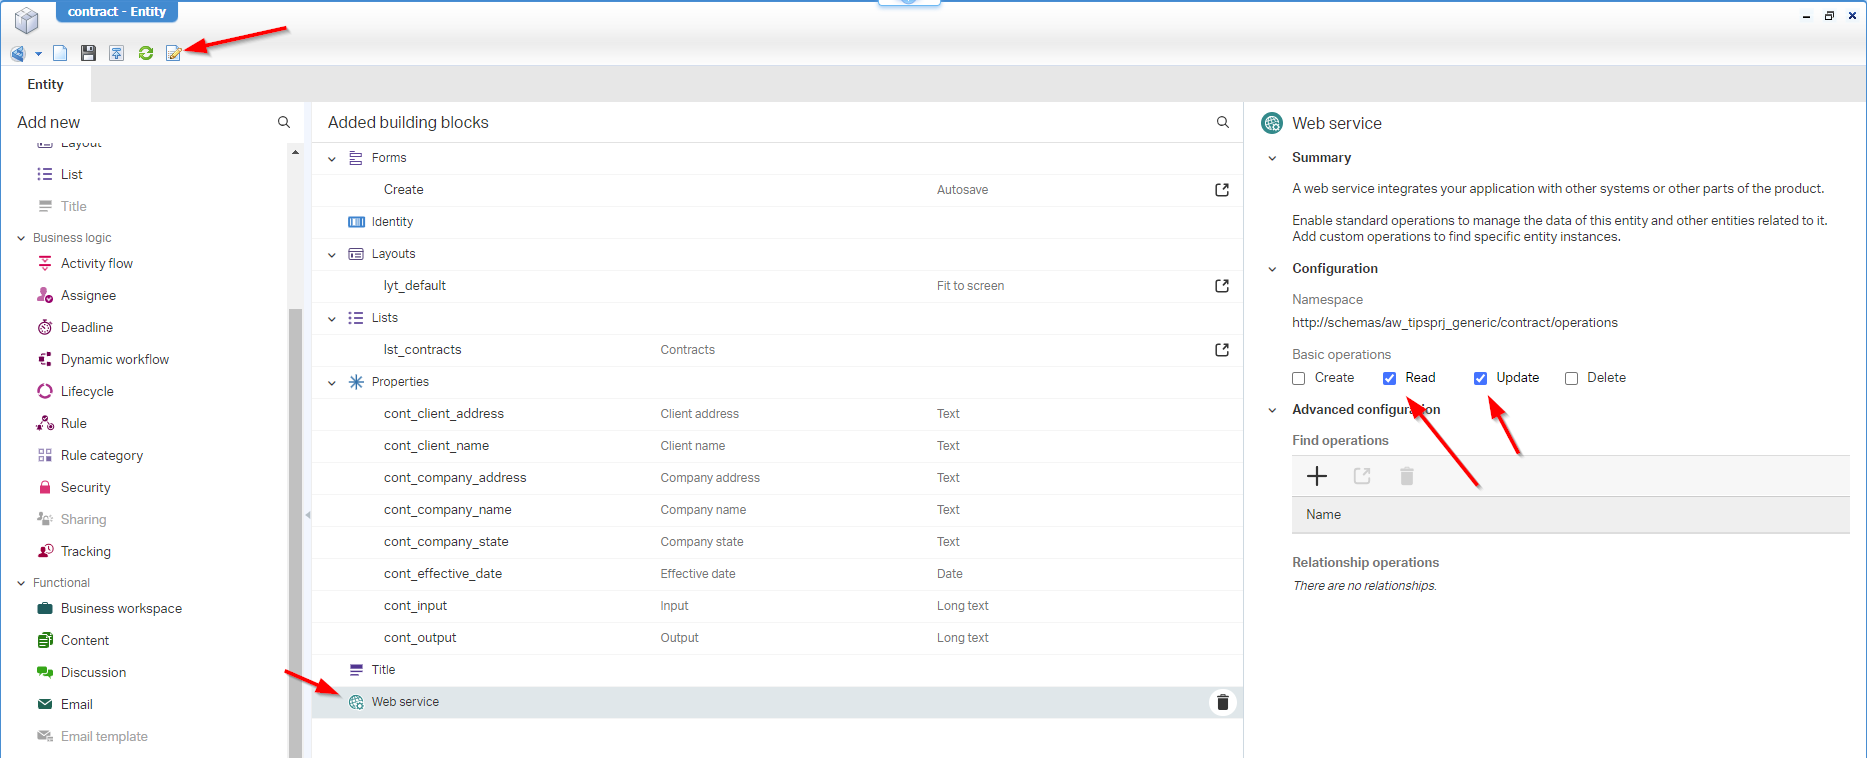Collapse the Business logic group
The image size is (1867, 758).
point(21,238)
